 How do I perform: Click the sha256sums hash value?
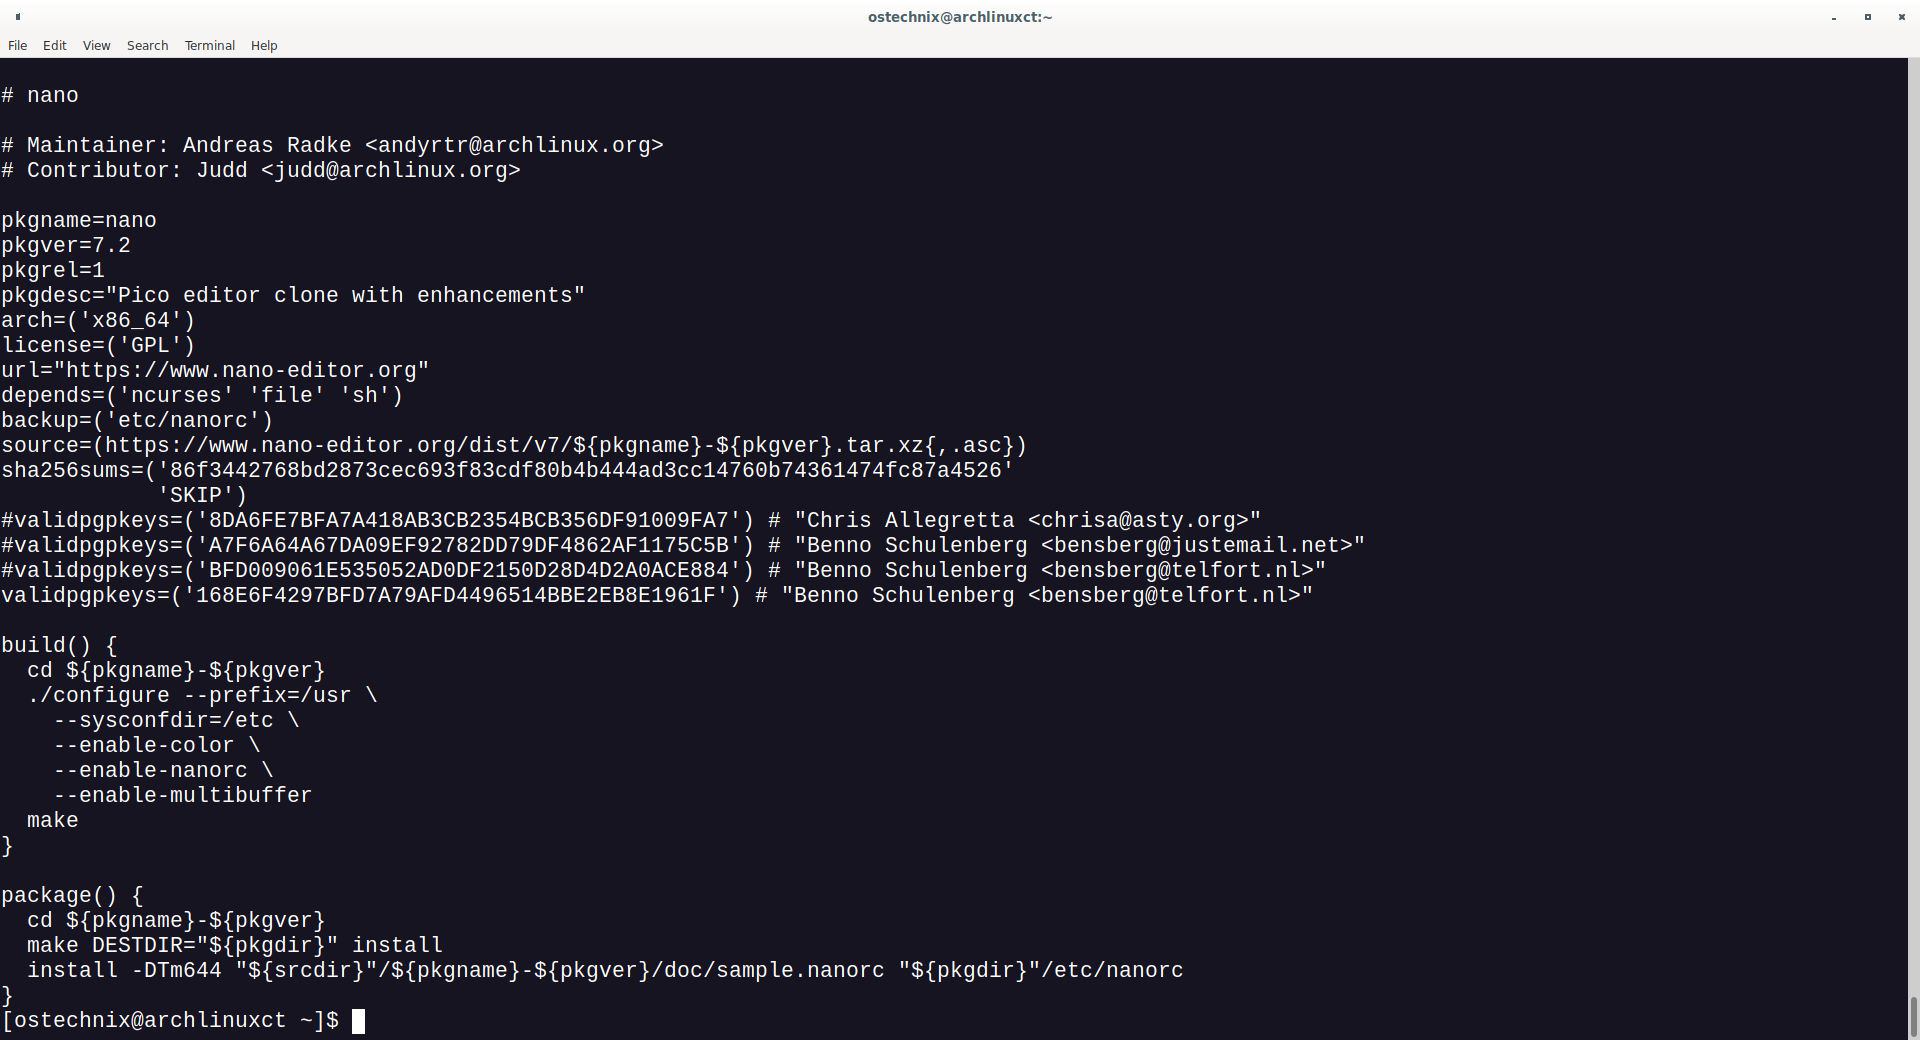click(586, 470)
